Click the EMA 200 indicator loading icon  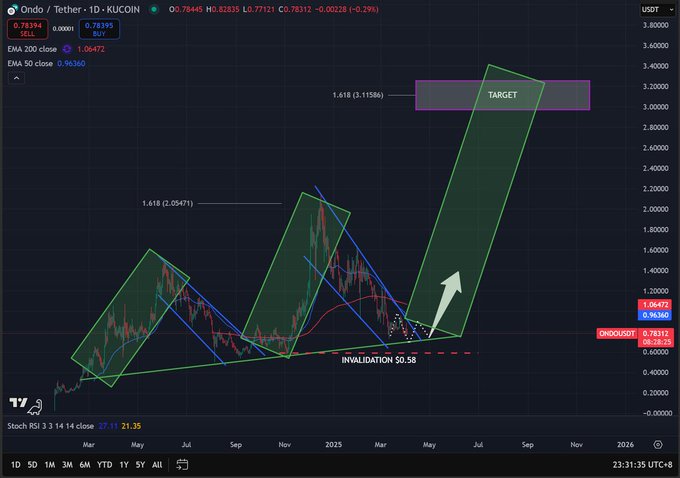(67, 49)
